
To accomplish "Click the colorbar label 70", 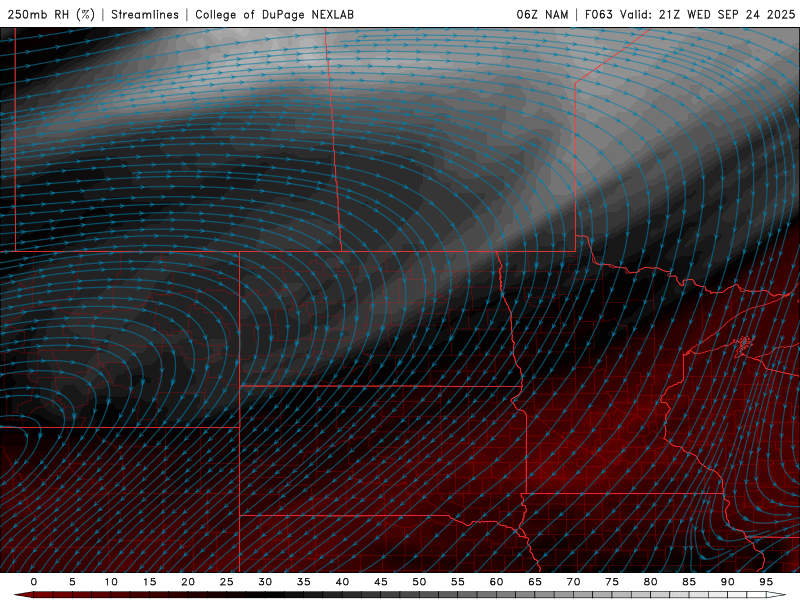I will (573, 582).
